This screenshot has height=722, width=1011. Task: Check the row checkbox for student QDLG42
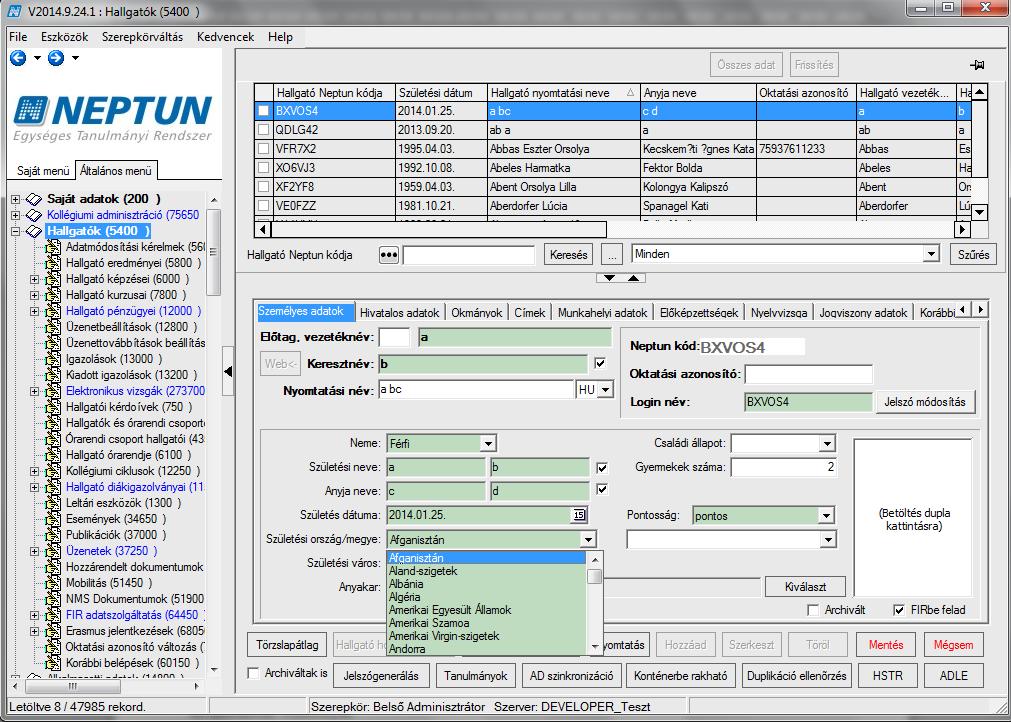[x=264, y=130]
